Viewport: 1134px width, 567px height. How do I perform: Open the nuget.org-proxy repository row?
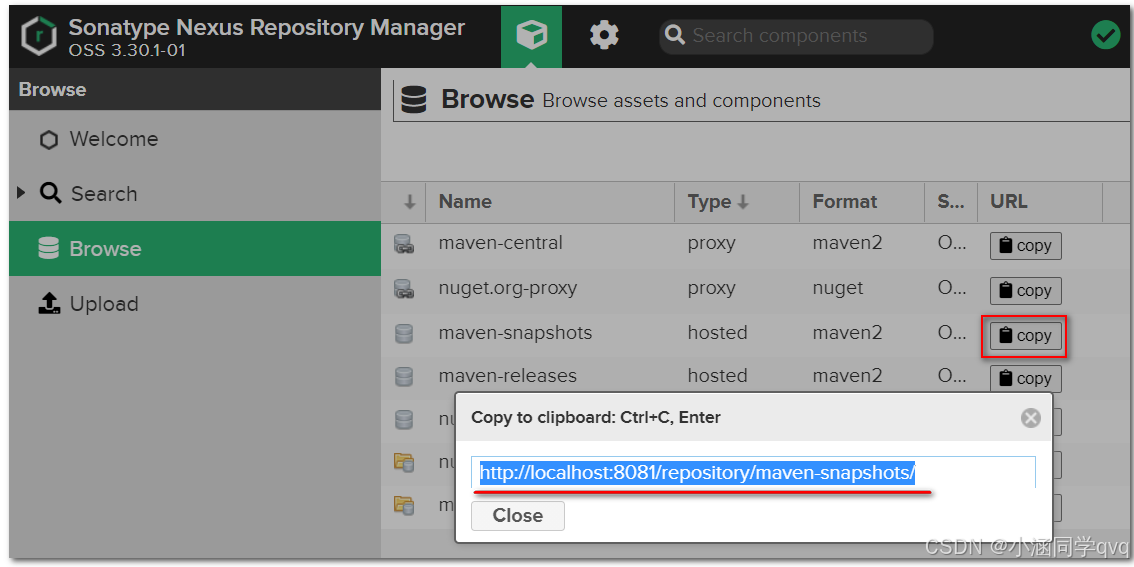pyautogui.click(x=756, y=290)
